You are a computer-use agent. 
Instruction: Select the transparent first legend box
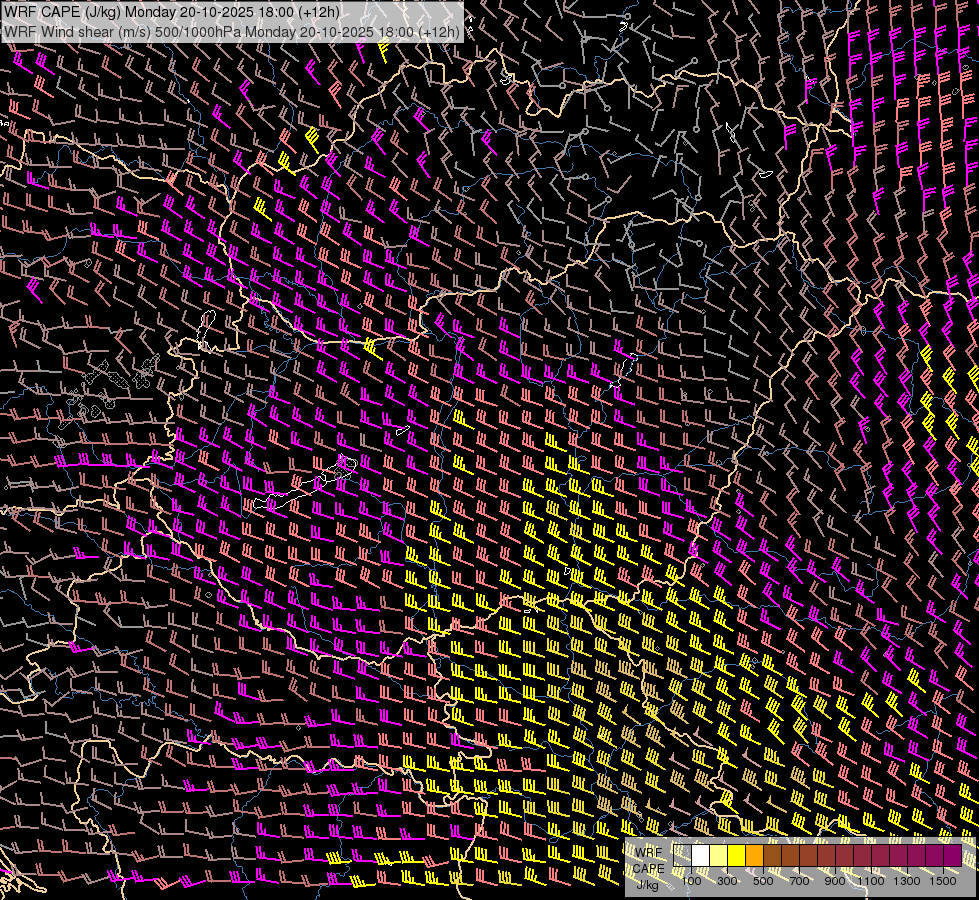682,855
